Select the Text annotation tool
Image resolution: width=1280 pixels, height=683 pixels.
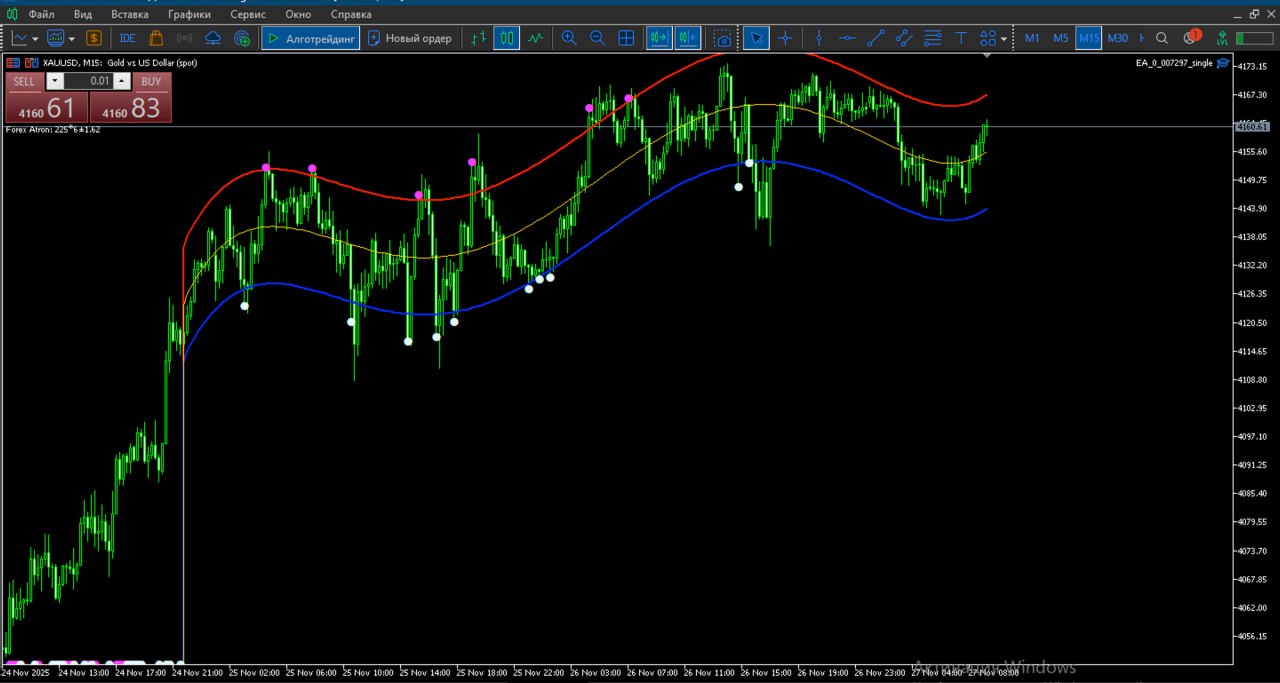tap(960, 38)
